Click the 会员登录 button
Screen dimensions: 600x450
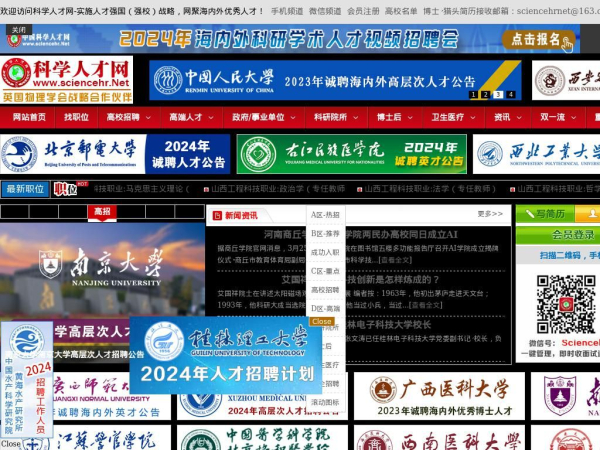558,235
